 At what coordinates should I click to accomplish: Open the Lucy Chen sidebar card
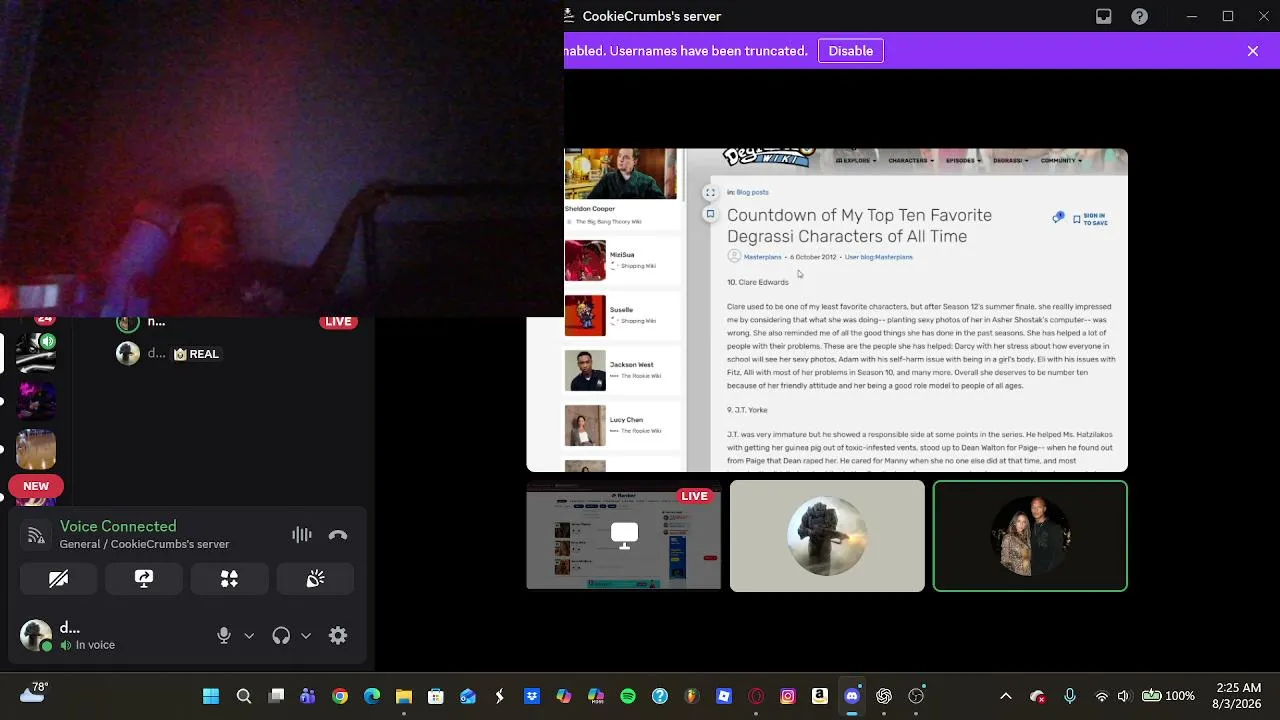tap(621, 425)
